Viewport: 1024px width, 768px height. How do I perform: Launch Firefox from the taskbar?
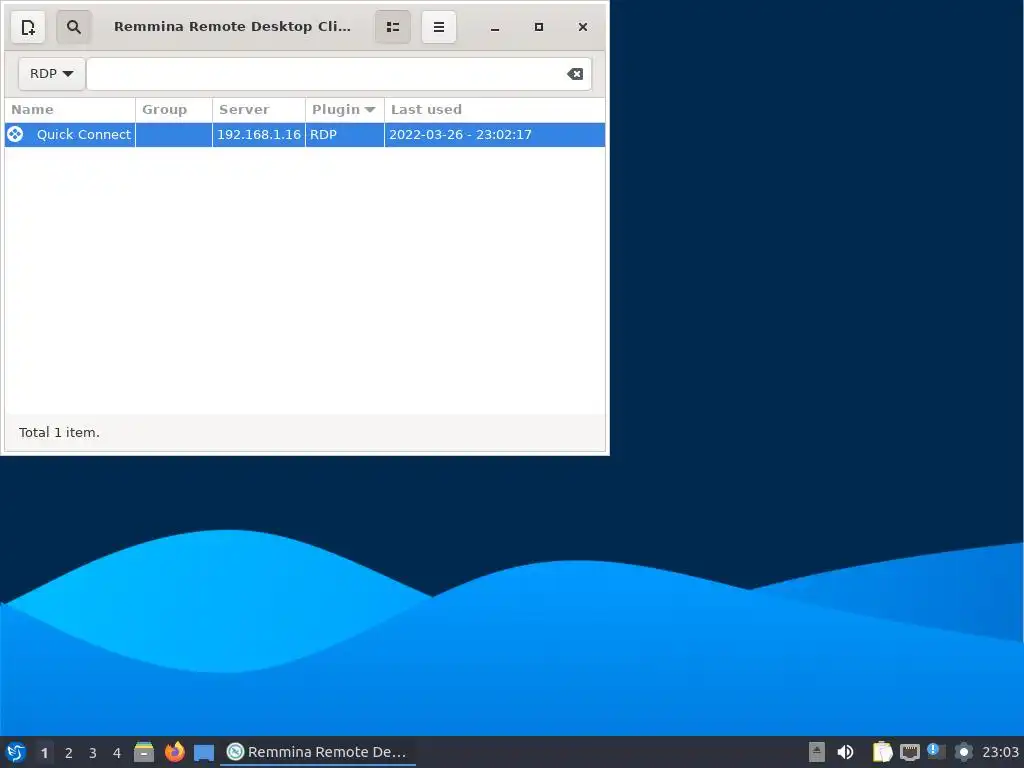pyautogui.click(x=174, y=752)
